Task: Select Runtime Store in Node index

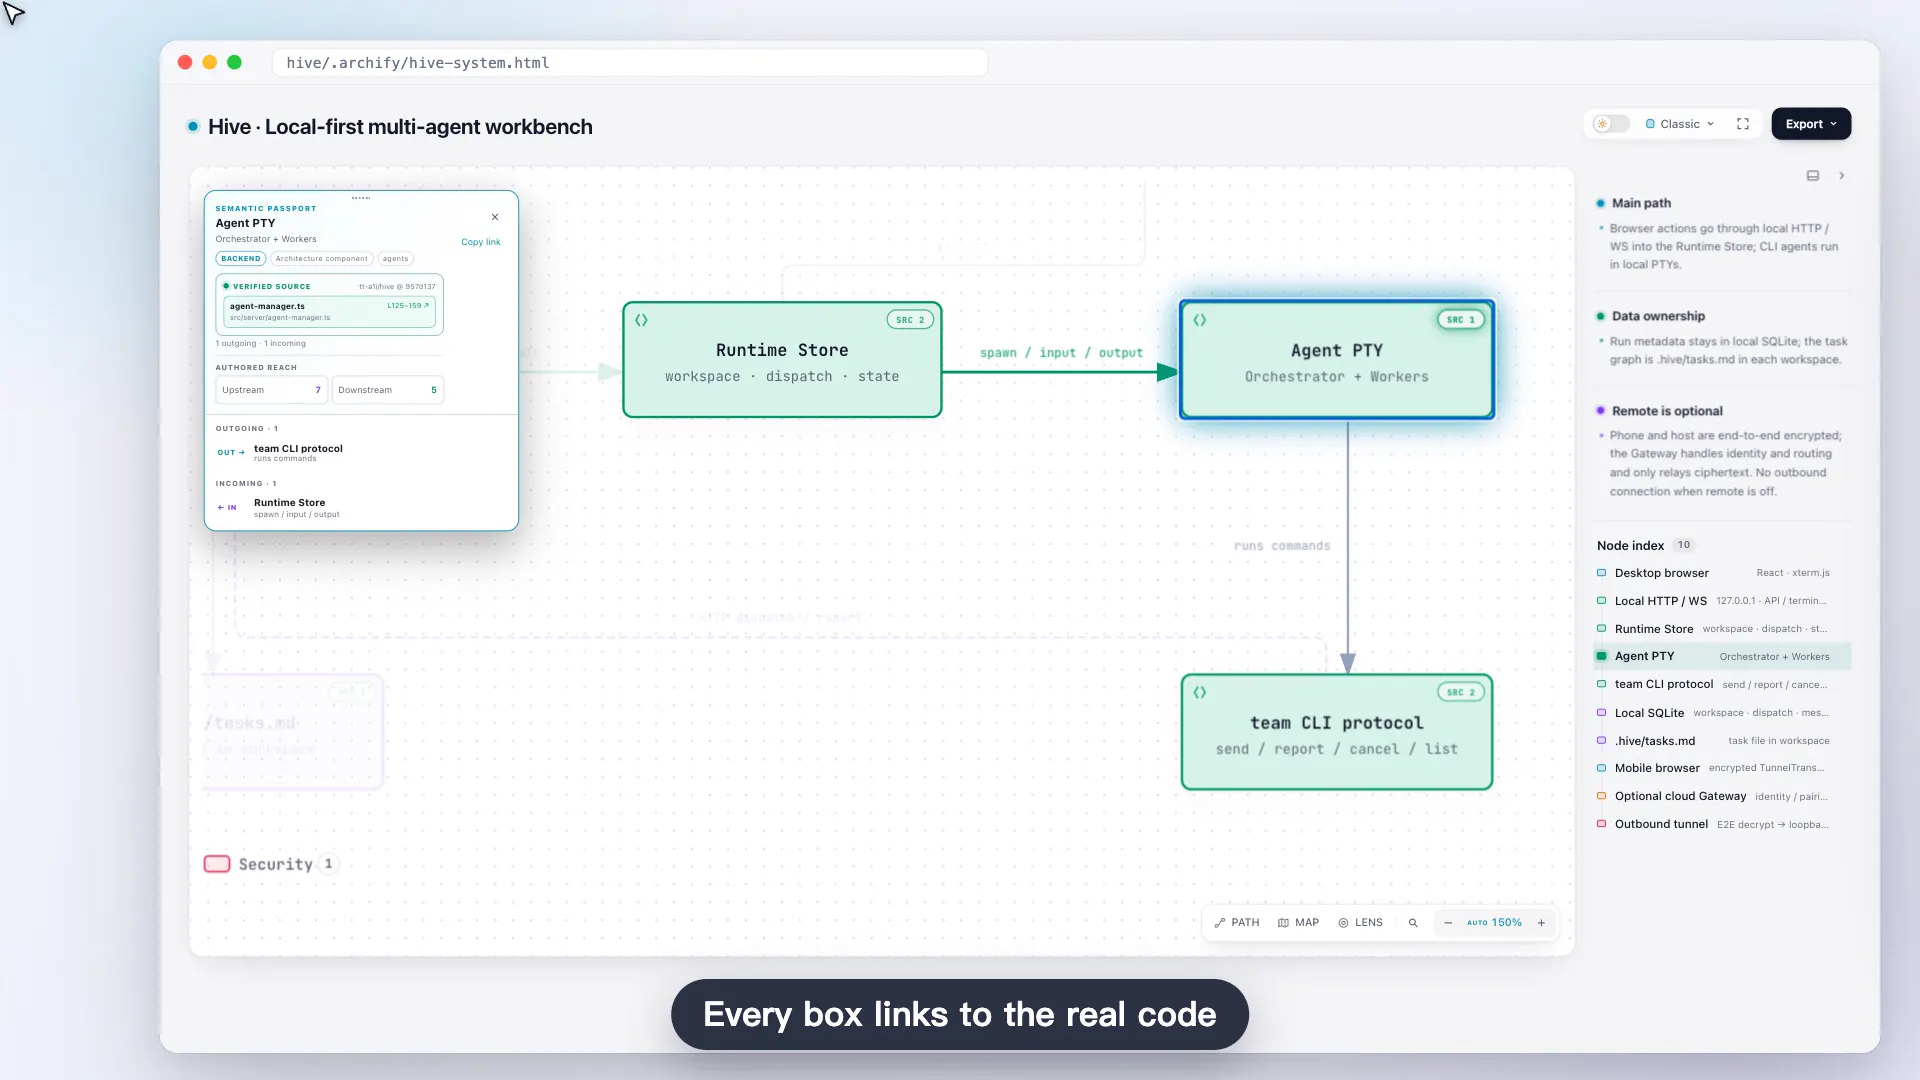Action: pos(1722,629)
